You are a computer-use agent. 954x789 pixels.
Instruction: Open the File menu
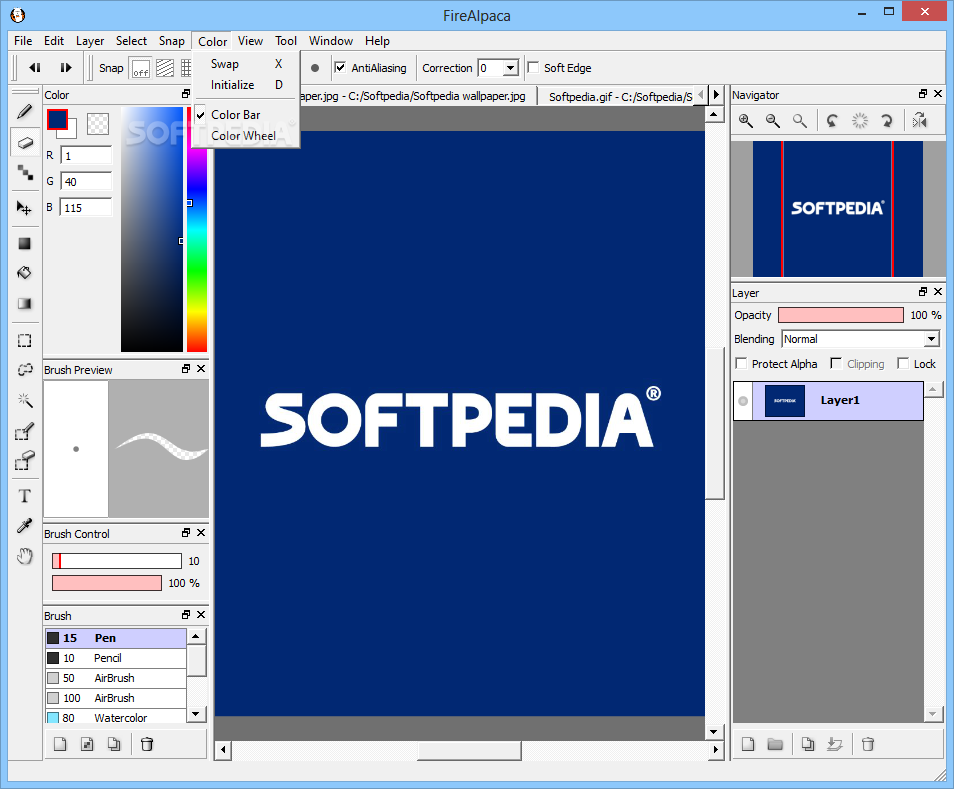[23, 41]
